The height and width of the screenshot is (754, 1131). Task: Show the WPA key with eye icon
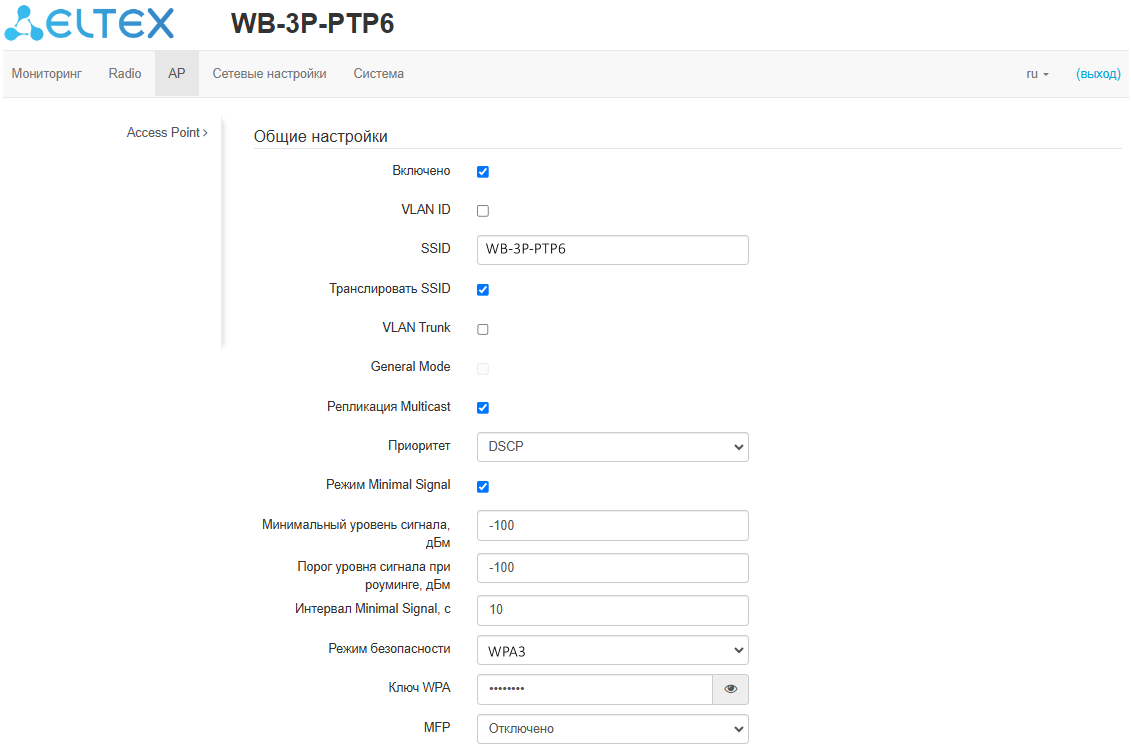click(x=730, y=689)
